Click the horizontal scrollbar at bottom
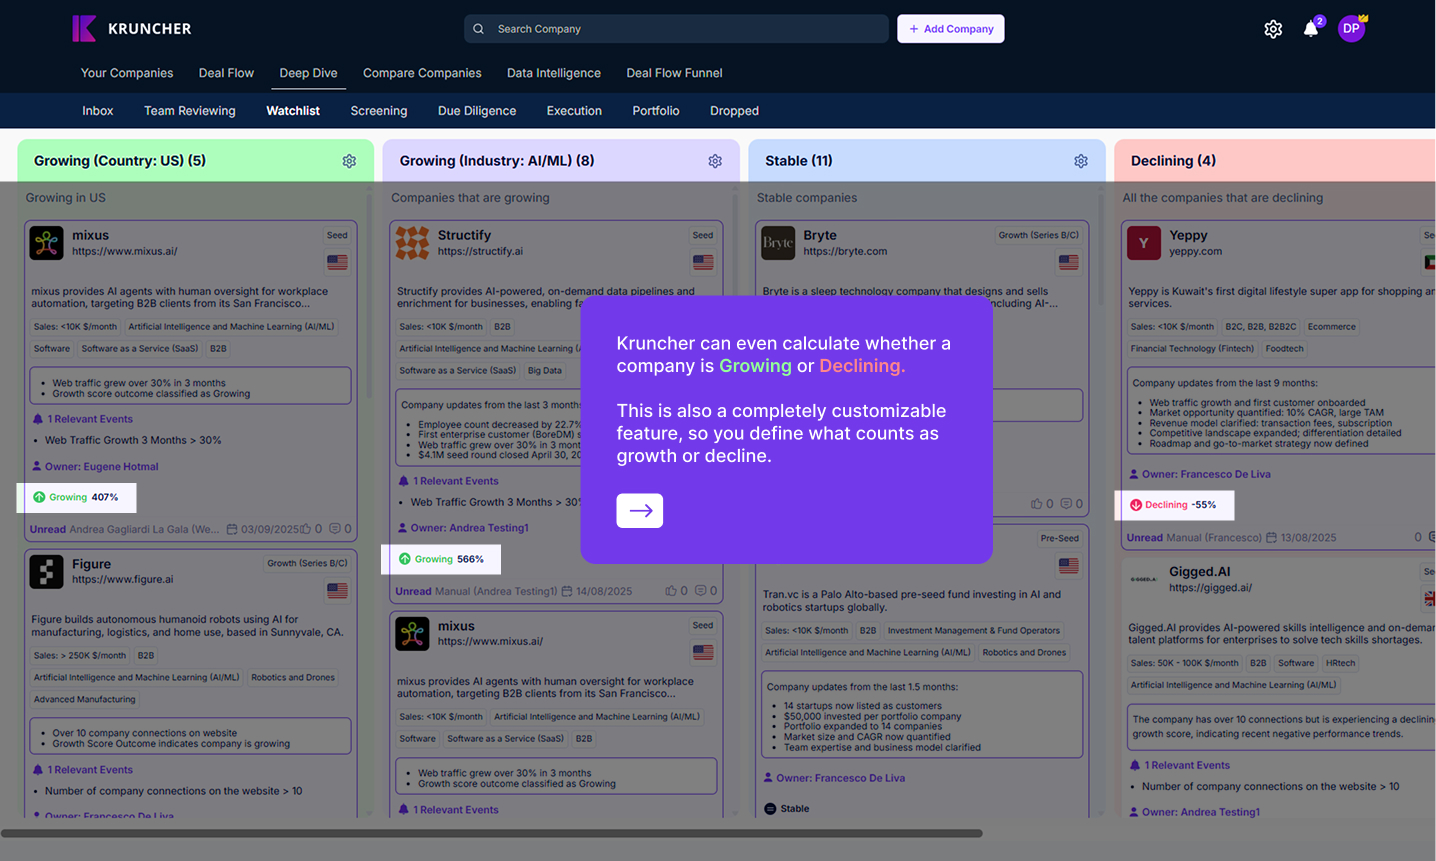The image size is (1436, 861). pos(490,833)
